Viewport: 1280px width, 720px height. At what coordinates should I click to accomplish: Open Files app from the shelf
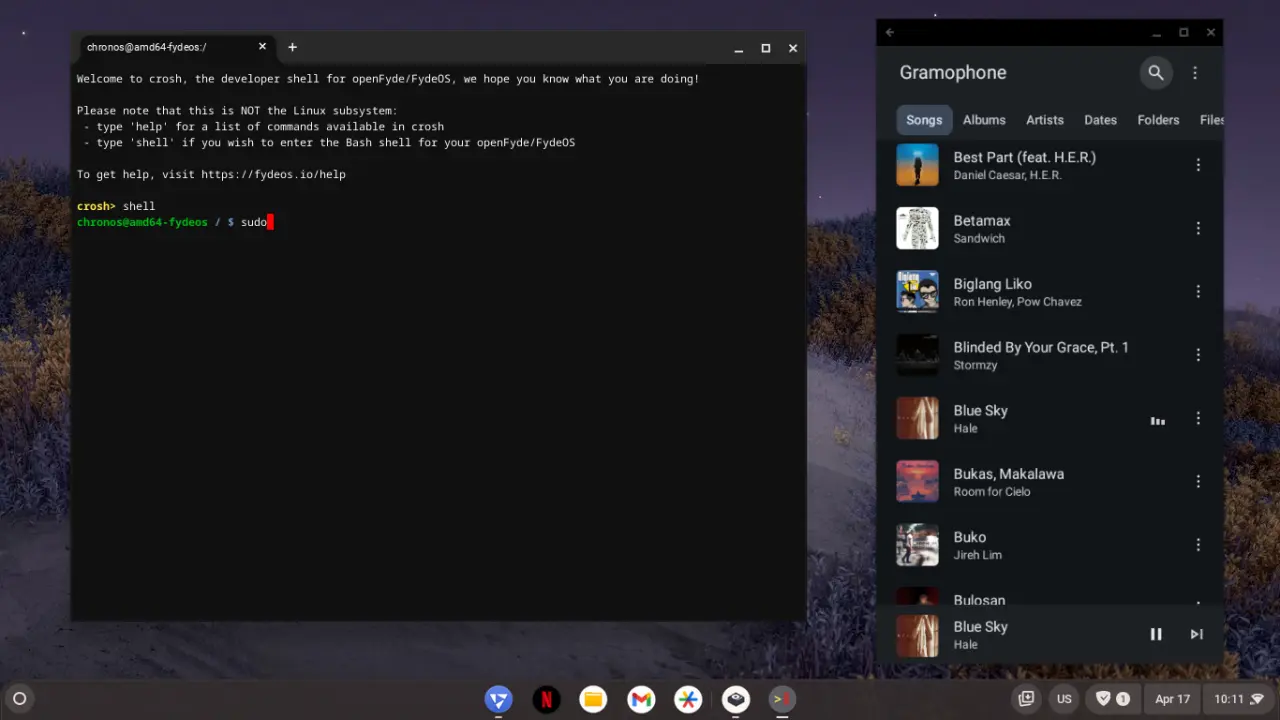click(593, 700)
